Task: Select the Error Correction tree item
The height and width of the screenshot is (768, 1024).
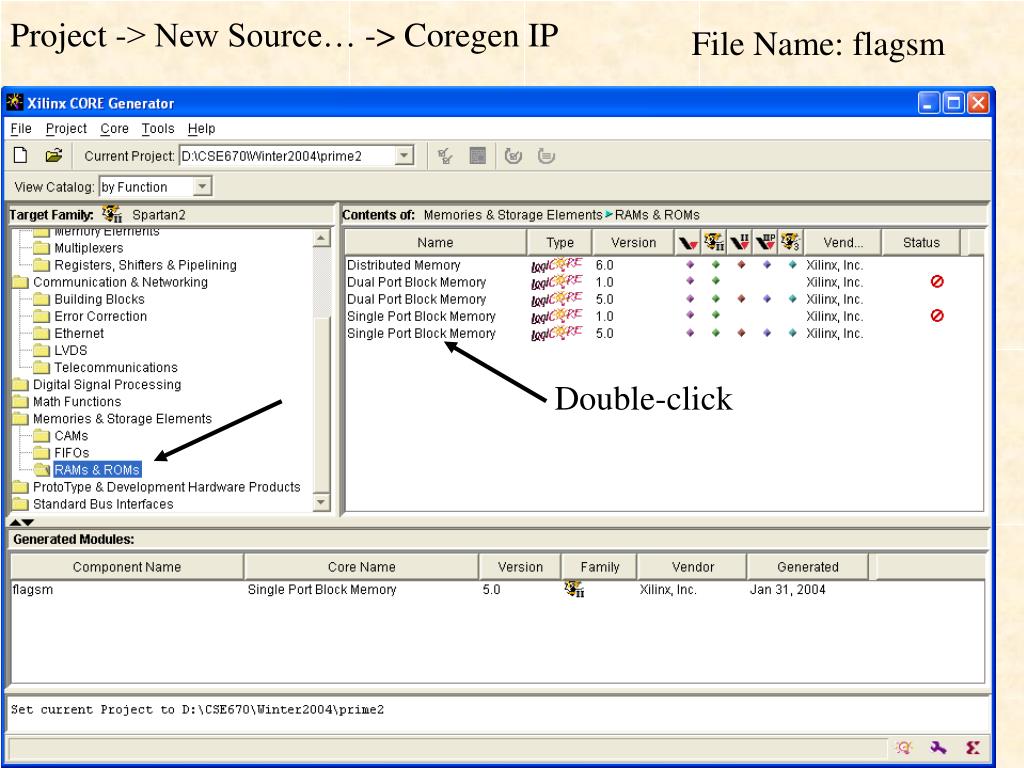Action: click(x=101, y=316)
